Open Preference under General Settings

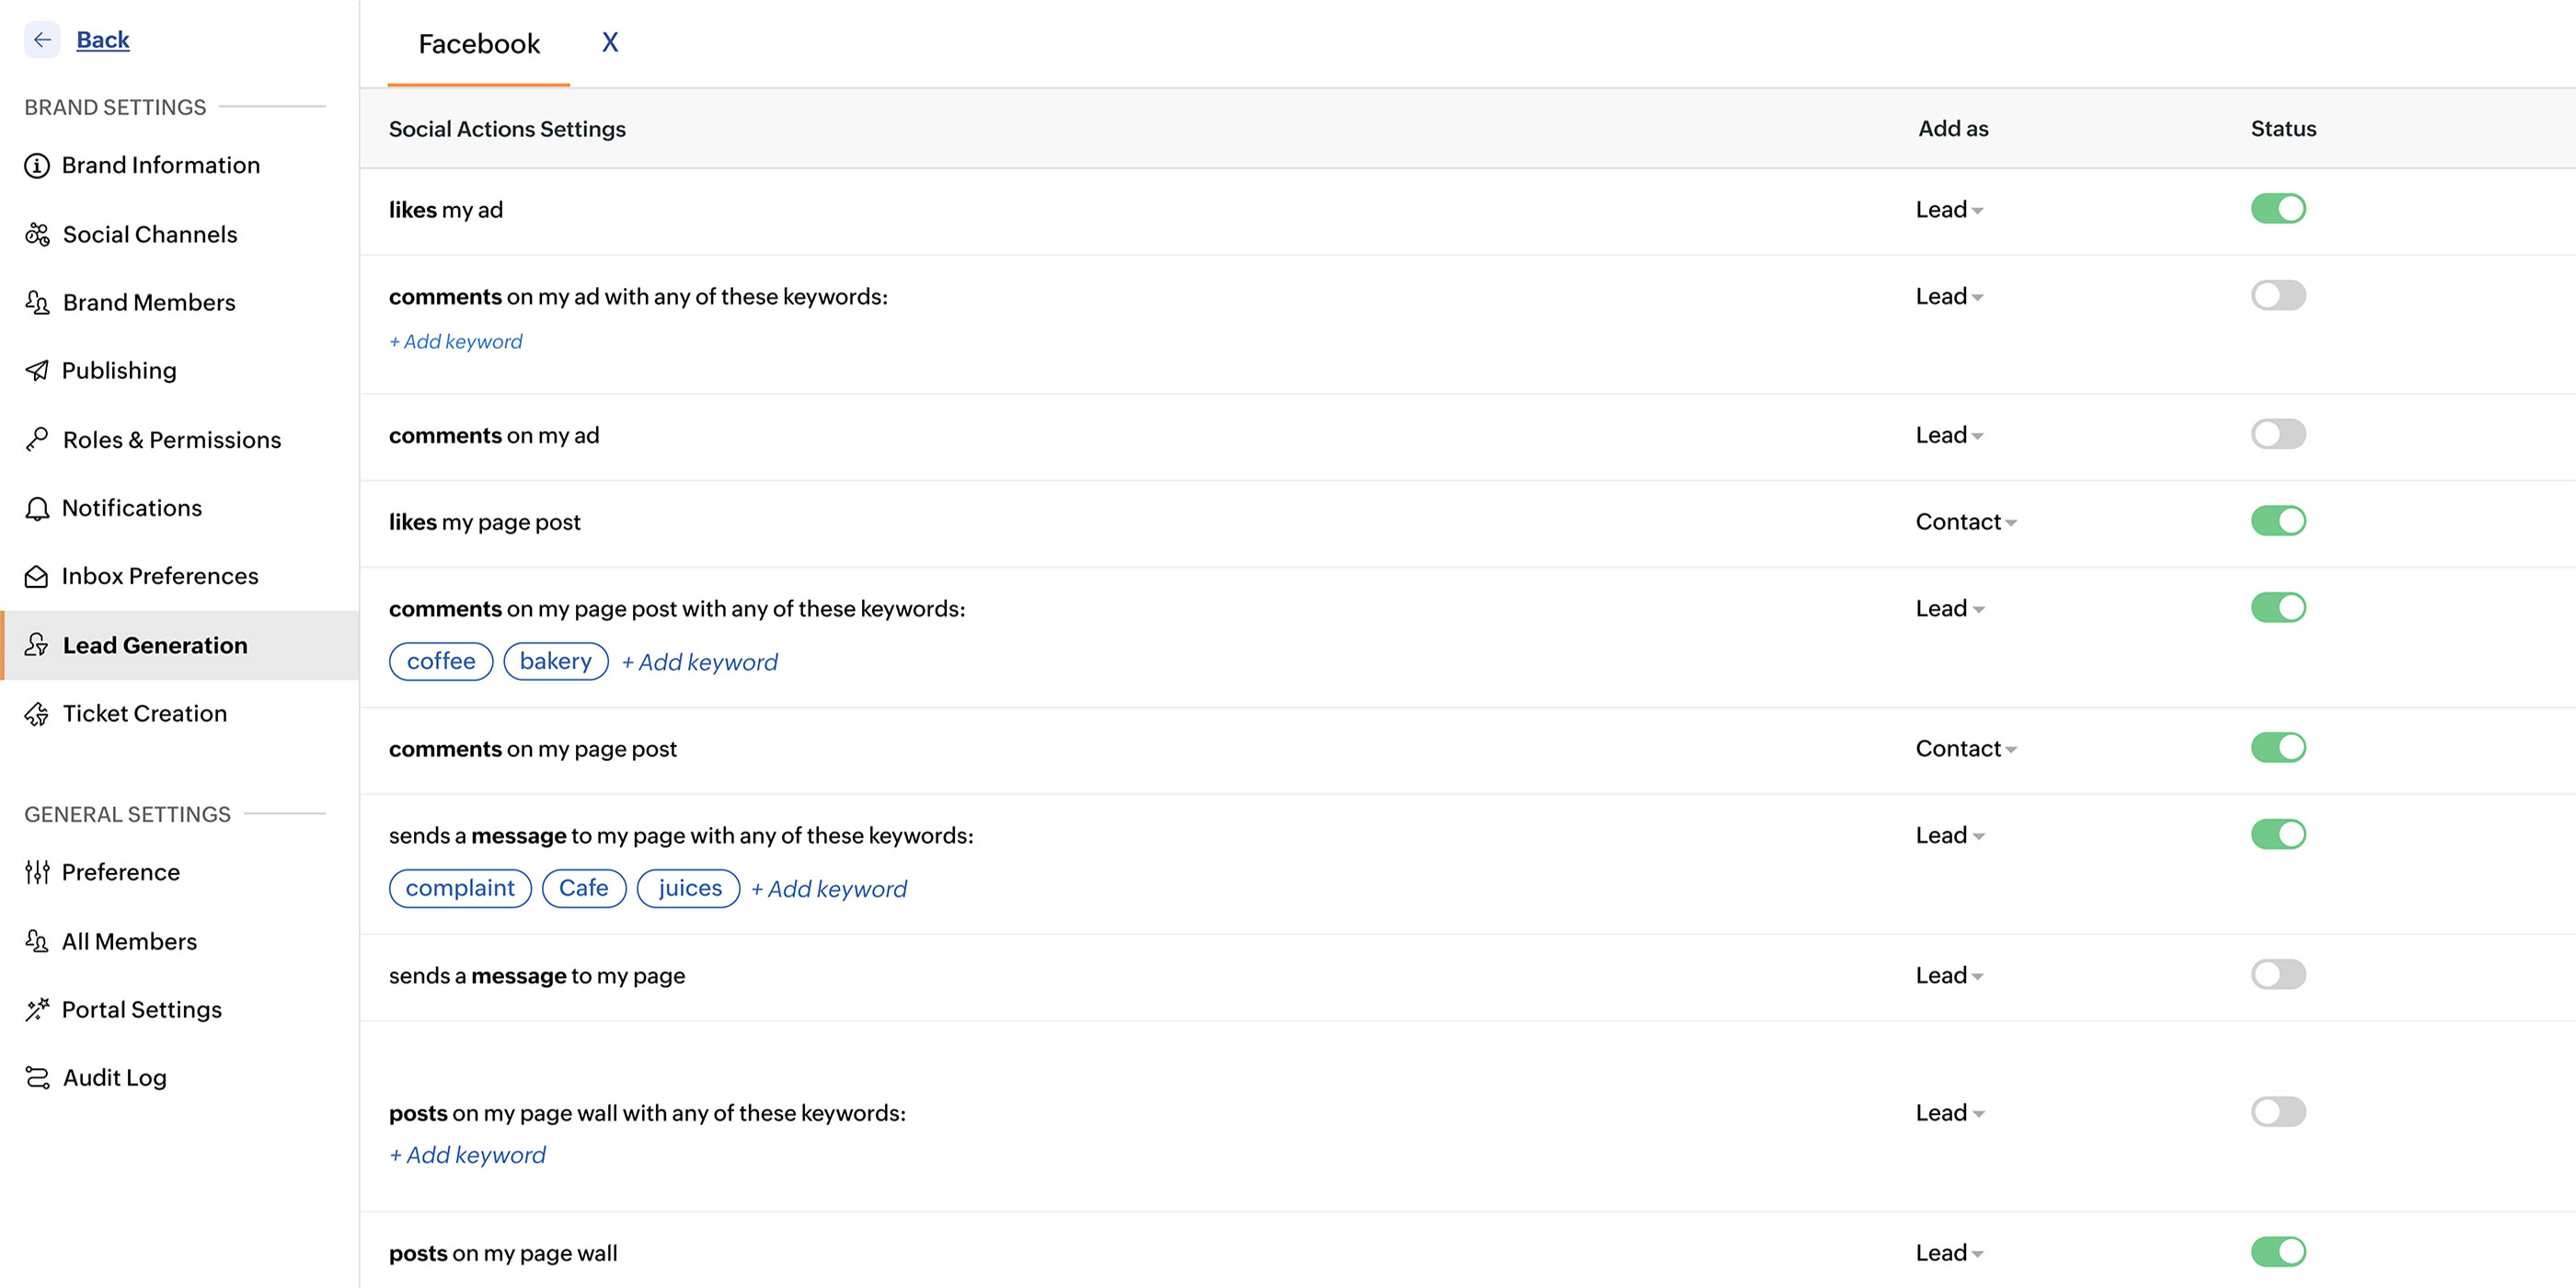tap(120, 872)
